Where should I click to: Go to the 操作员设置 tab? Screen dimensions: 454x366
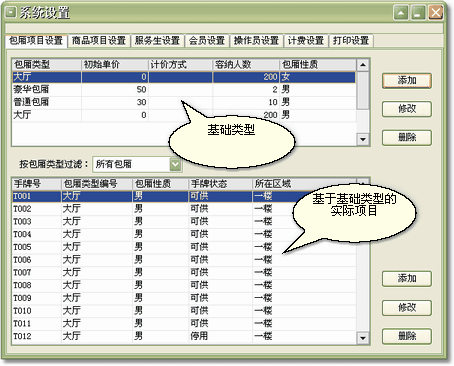pos(256,41)
